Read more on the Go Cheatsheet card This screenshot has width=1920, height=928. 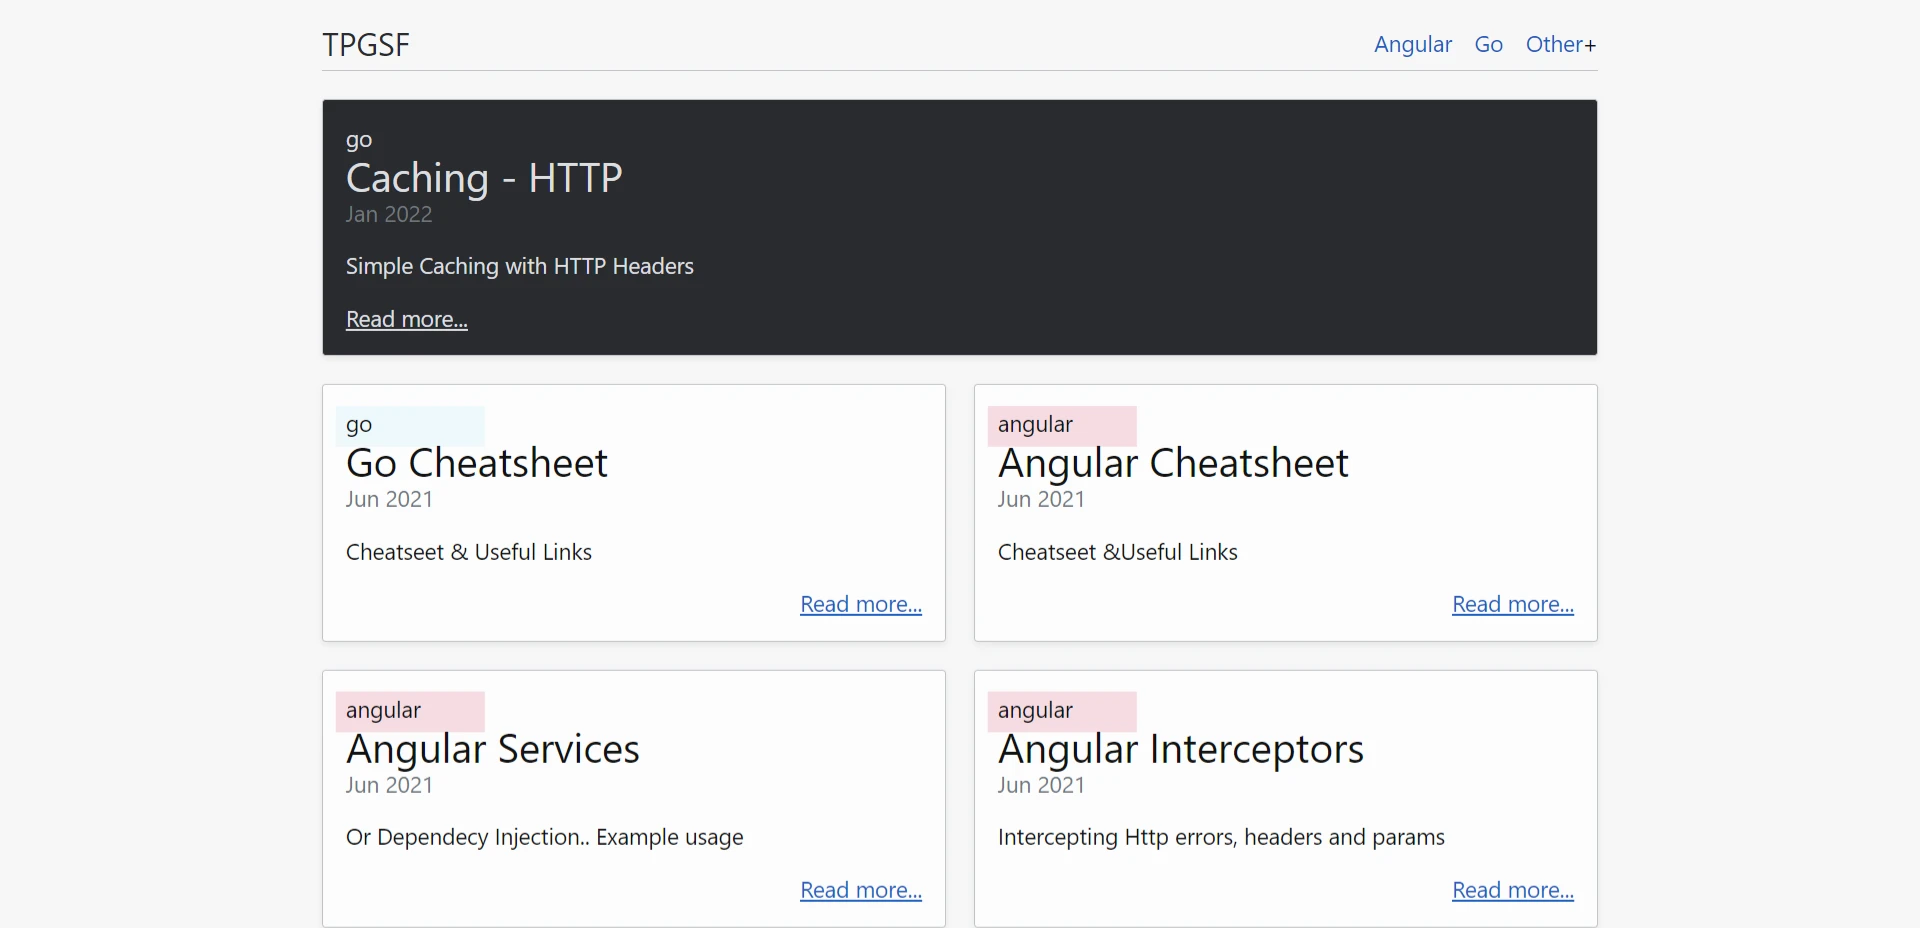coord(861,604)
